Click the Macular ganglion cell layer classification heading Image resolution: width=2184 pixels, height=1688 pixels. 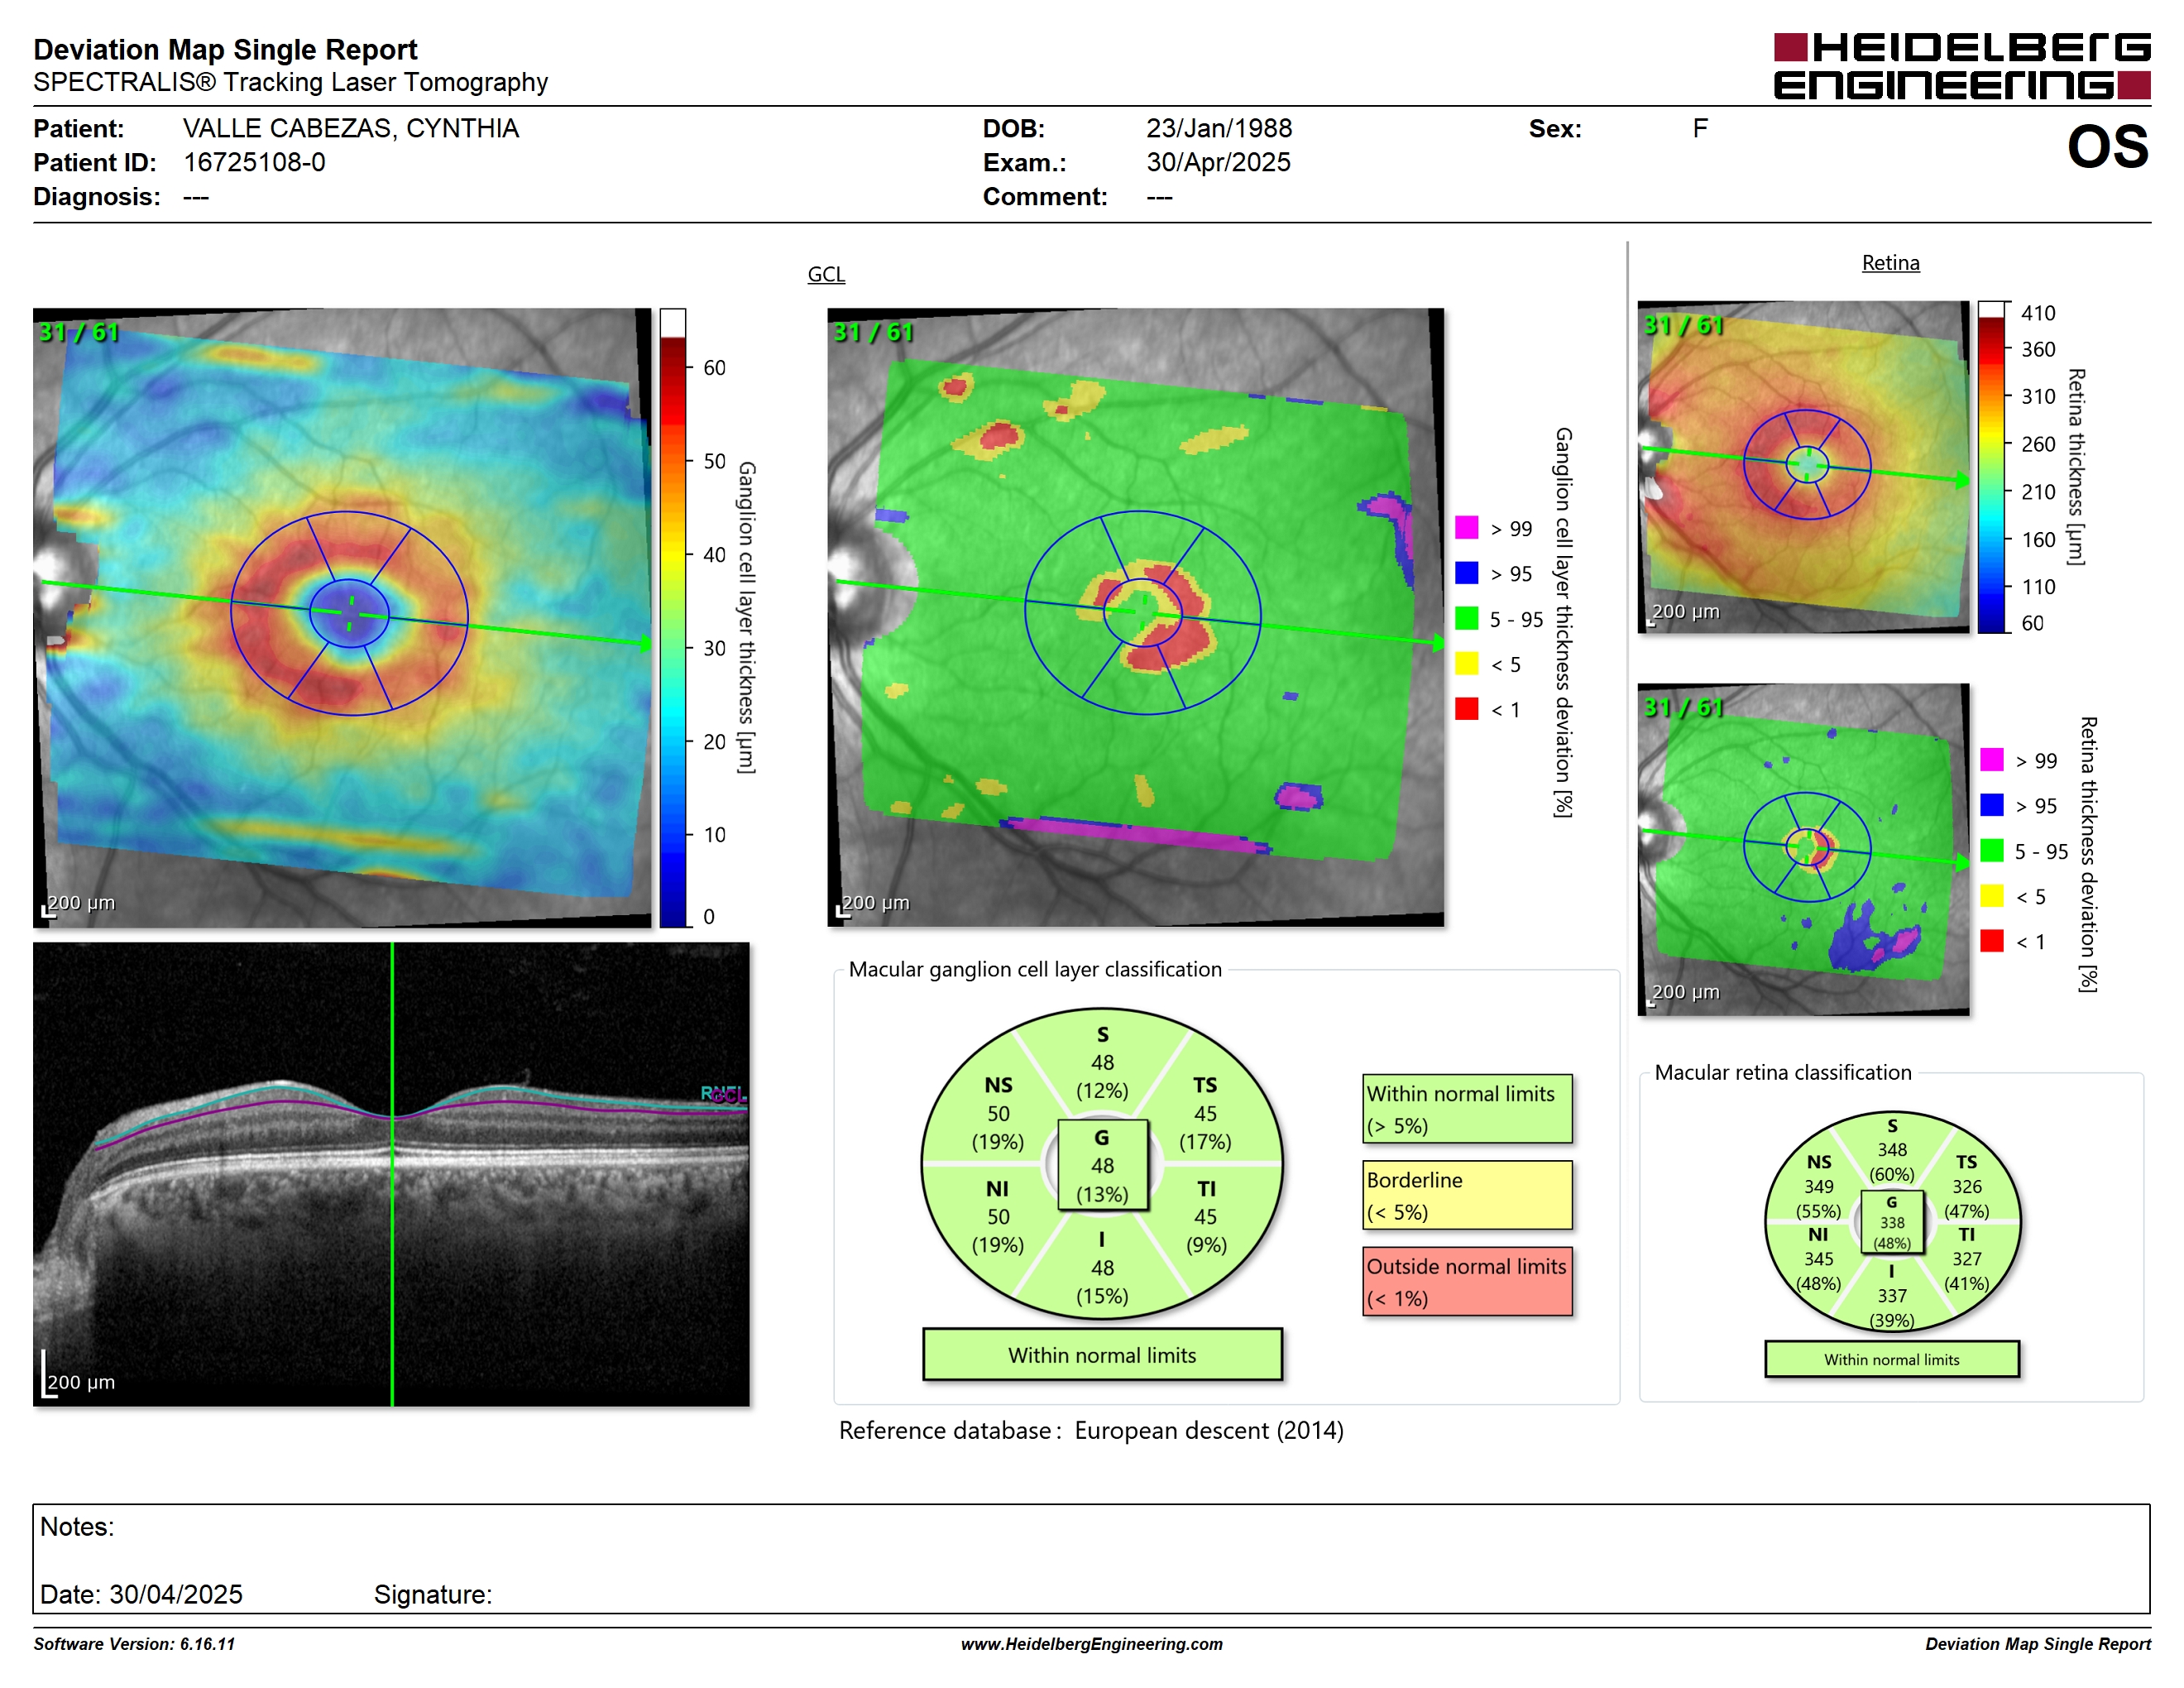[x=1035, y=969]
